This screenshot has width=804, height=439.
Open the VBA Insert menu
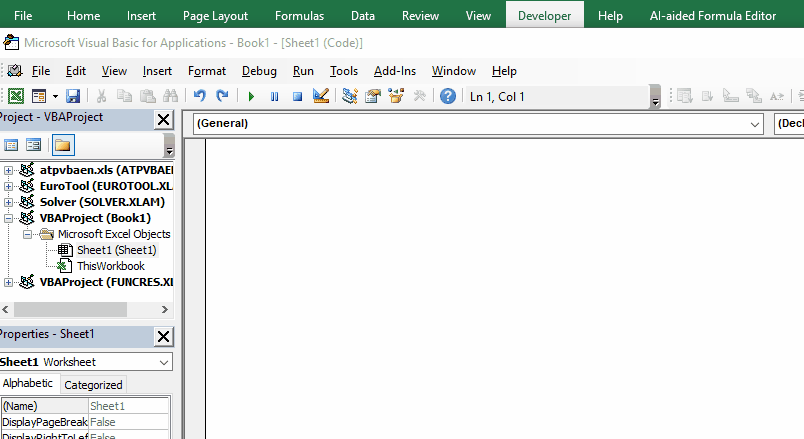click(157, 71)
